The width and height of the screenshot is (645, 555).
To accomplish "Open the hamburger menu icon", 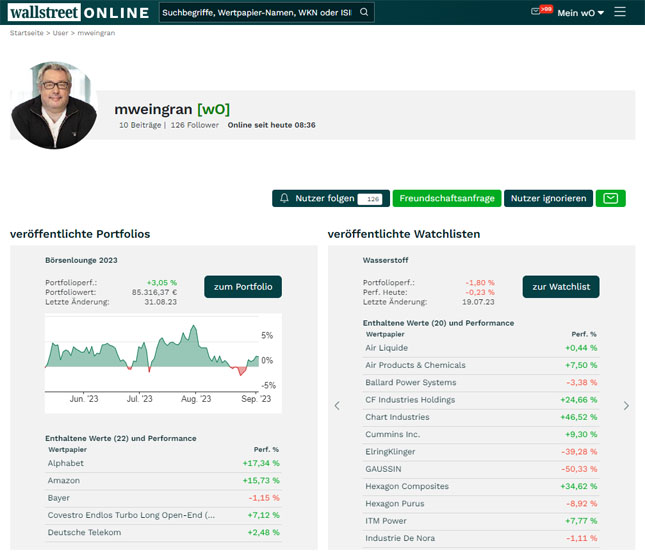I will 620,12.
